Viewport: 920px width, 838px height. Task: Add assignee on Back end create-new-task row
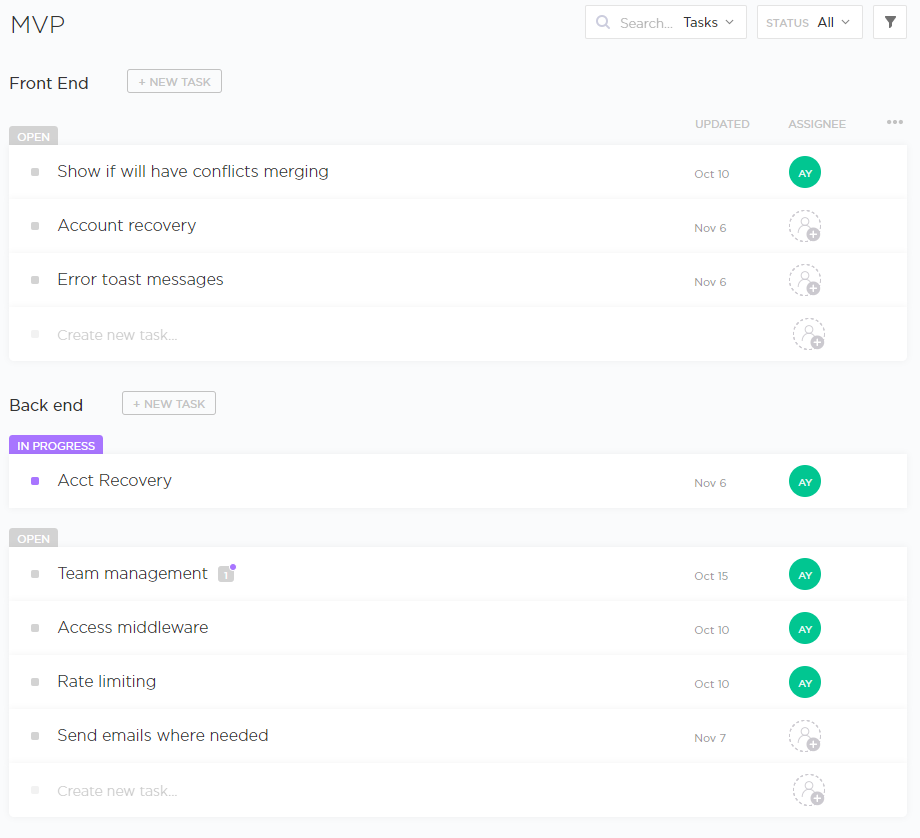[809, 790]
